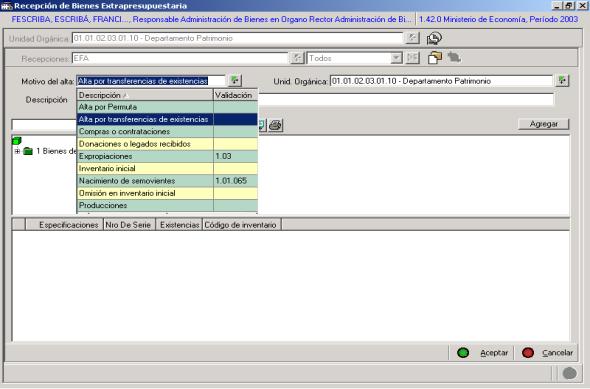Click the navigation button right of the Todos dropdown
Screen dimensions: 590x389
tap(413, 58)
